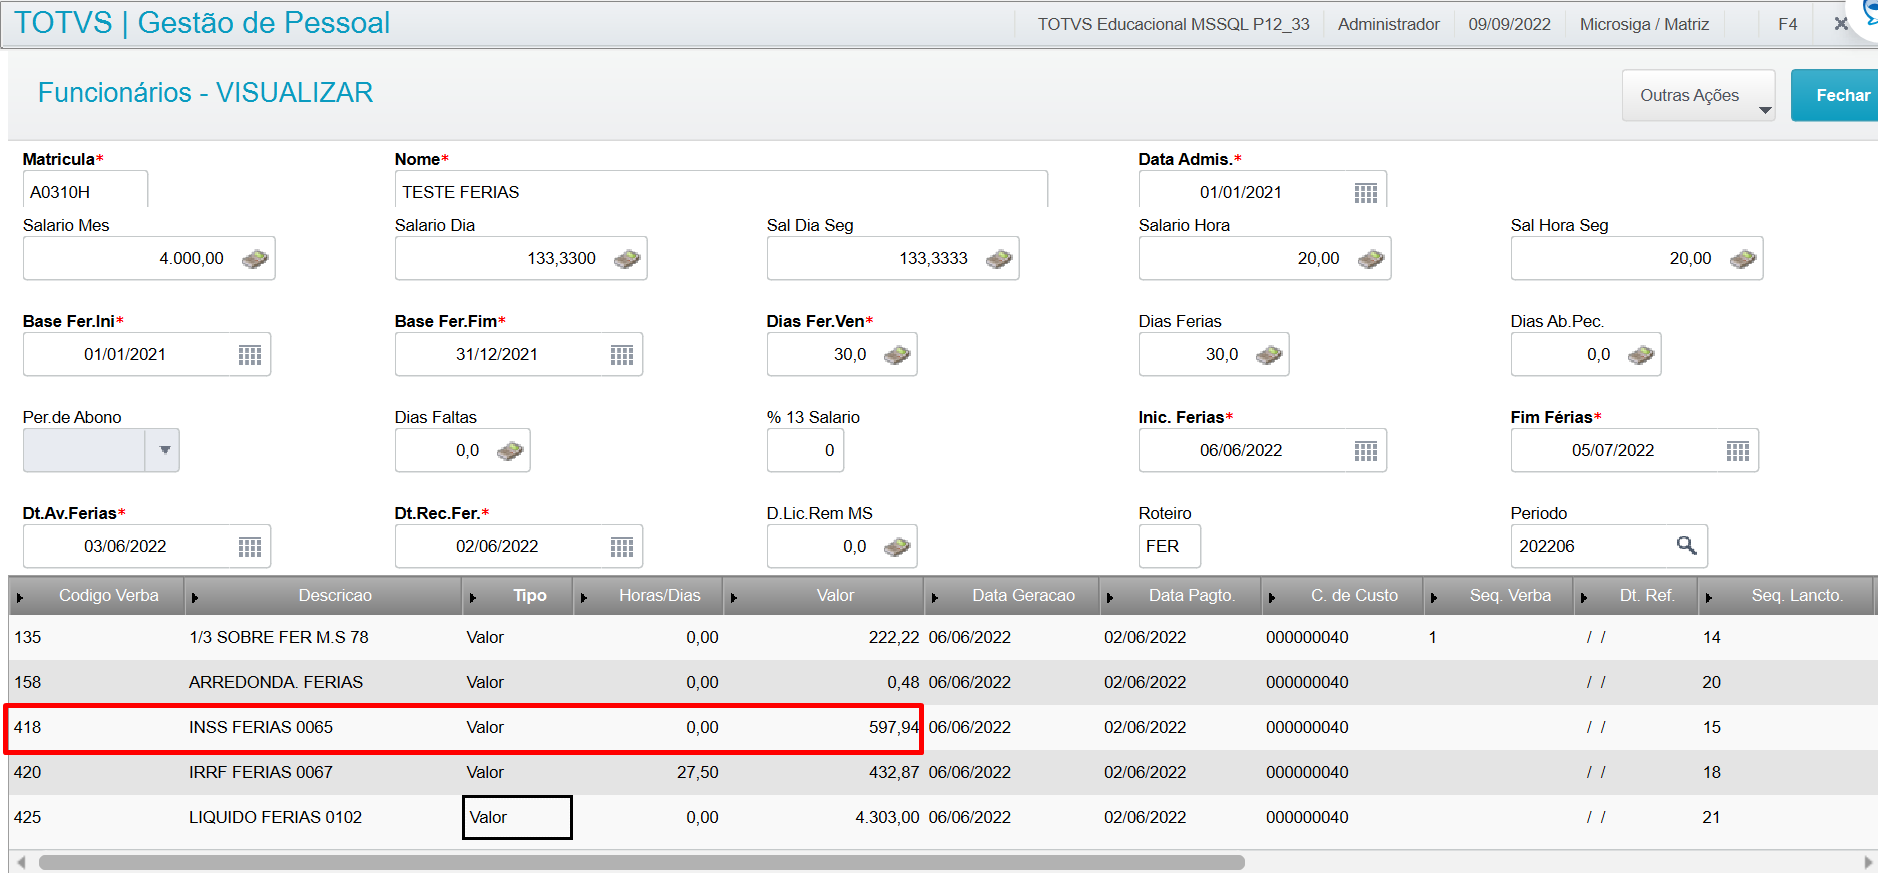This screenshot has width=1878, height=873.
Task: Select row LIQUIDO FERIAS 0102
Action: pyautogui.click(x=943, y=817)
